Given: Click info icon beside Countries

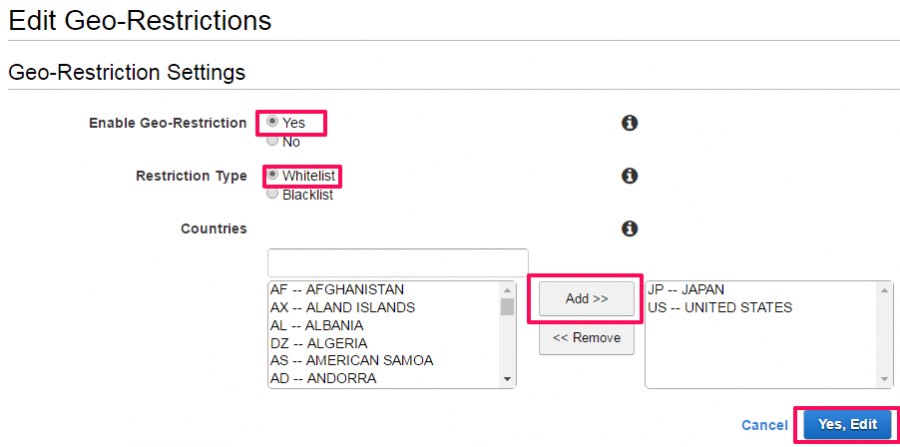Looking at the screenshot, I should 630,228.
